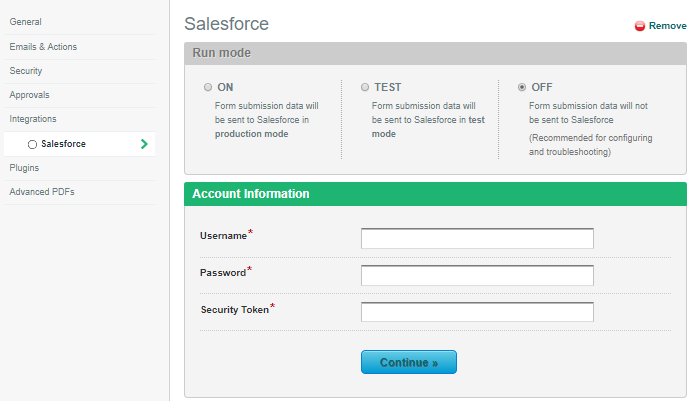Click the Remove link
This screenshot has width=692, height=401.
coord(667,27)
